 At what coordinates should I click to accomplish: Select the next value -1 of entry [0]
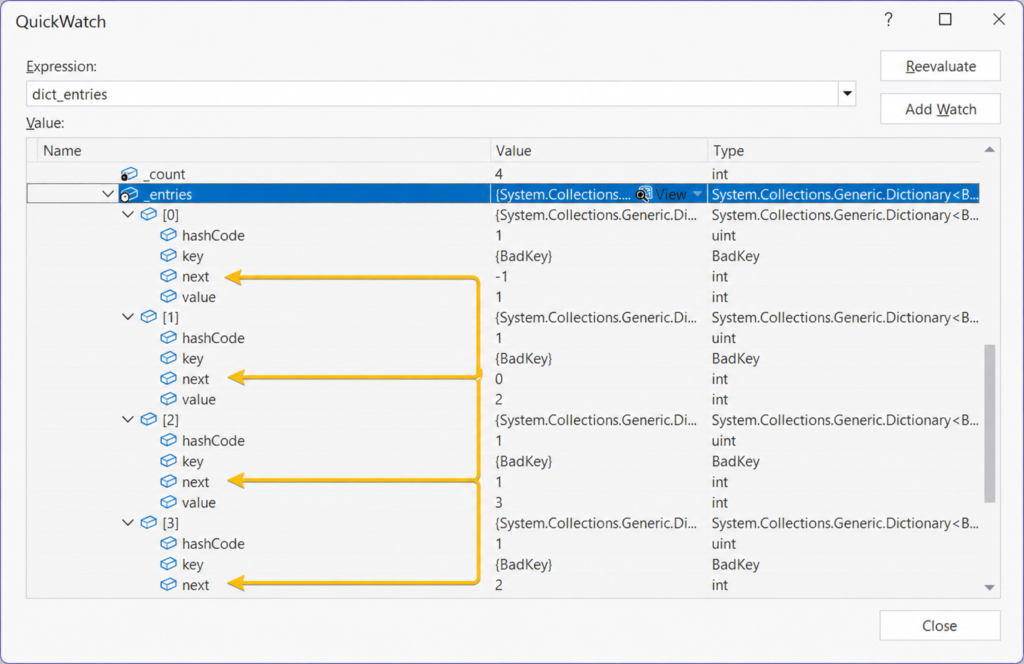pyautogui.click(x=502, y=276)
